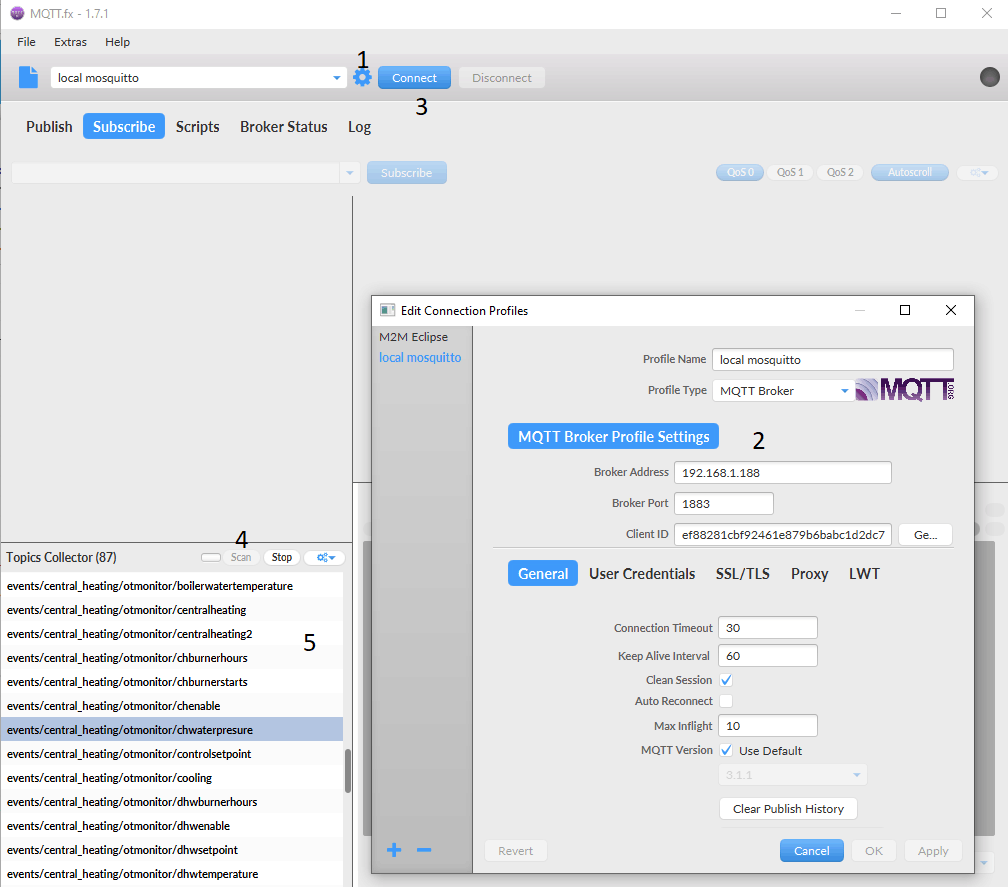Open the connection profile dropdown arrow
This screenshot has width=1008, height=887.
click(336, 78)
